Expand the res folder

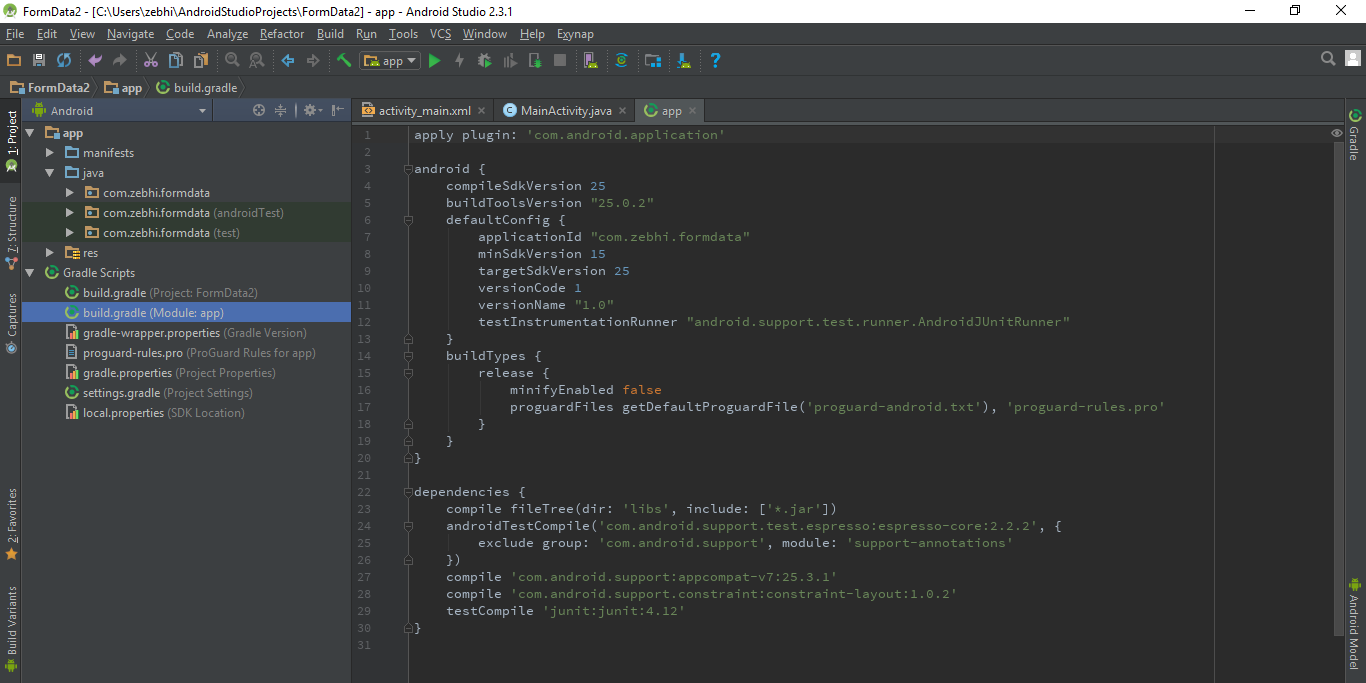click(48, 252)
